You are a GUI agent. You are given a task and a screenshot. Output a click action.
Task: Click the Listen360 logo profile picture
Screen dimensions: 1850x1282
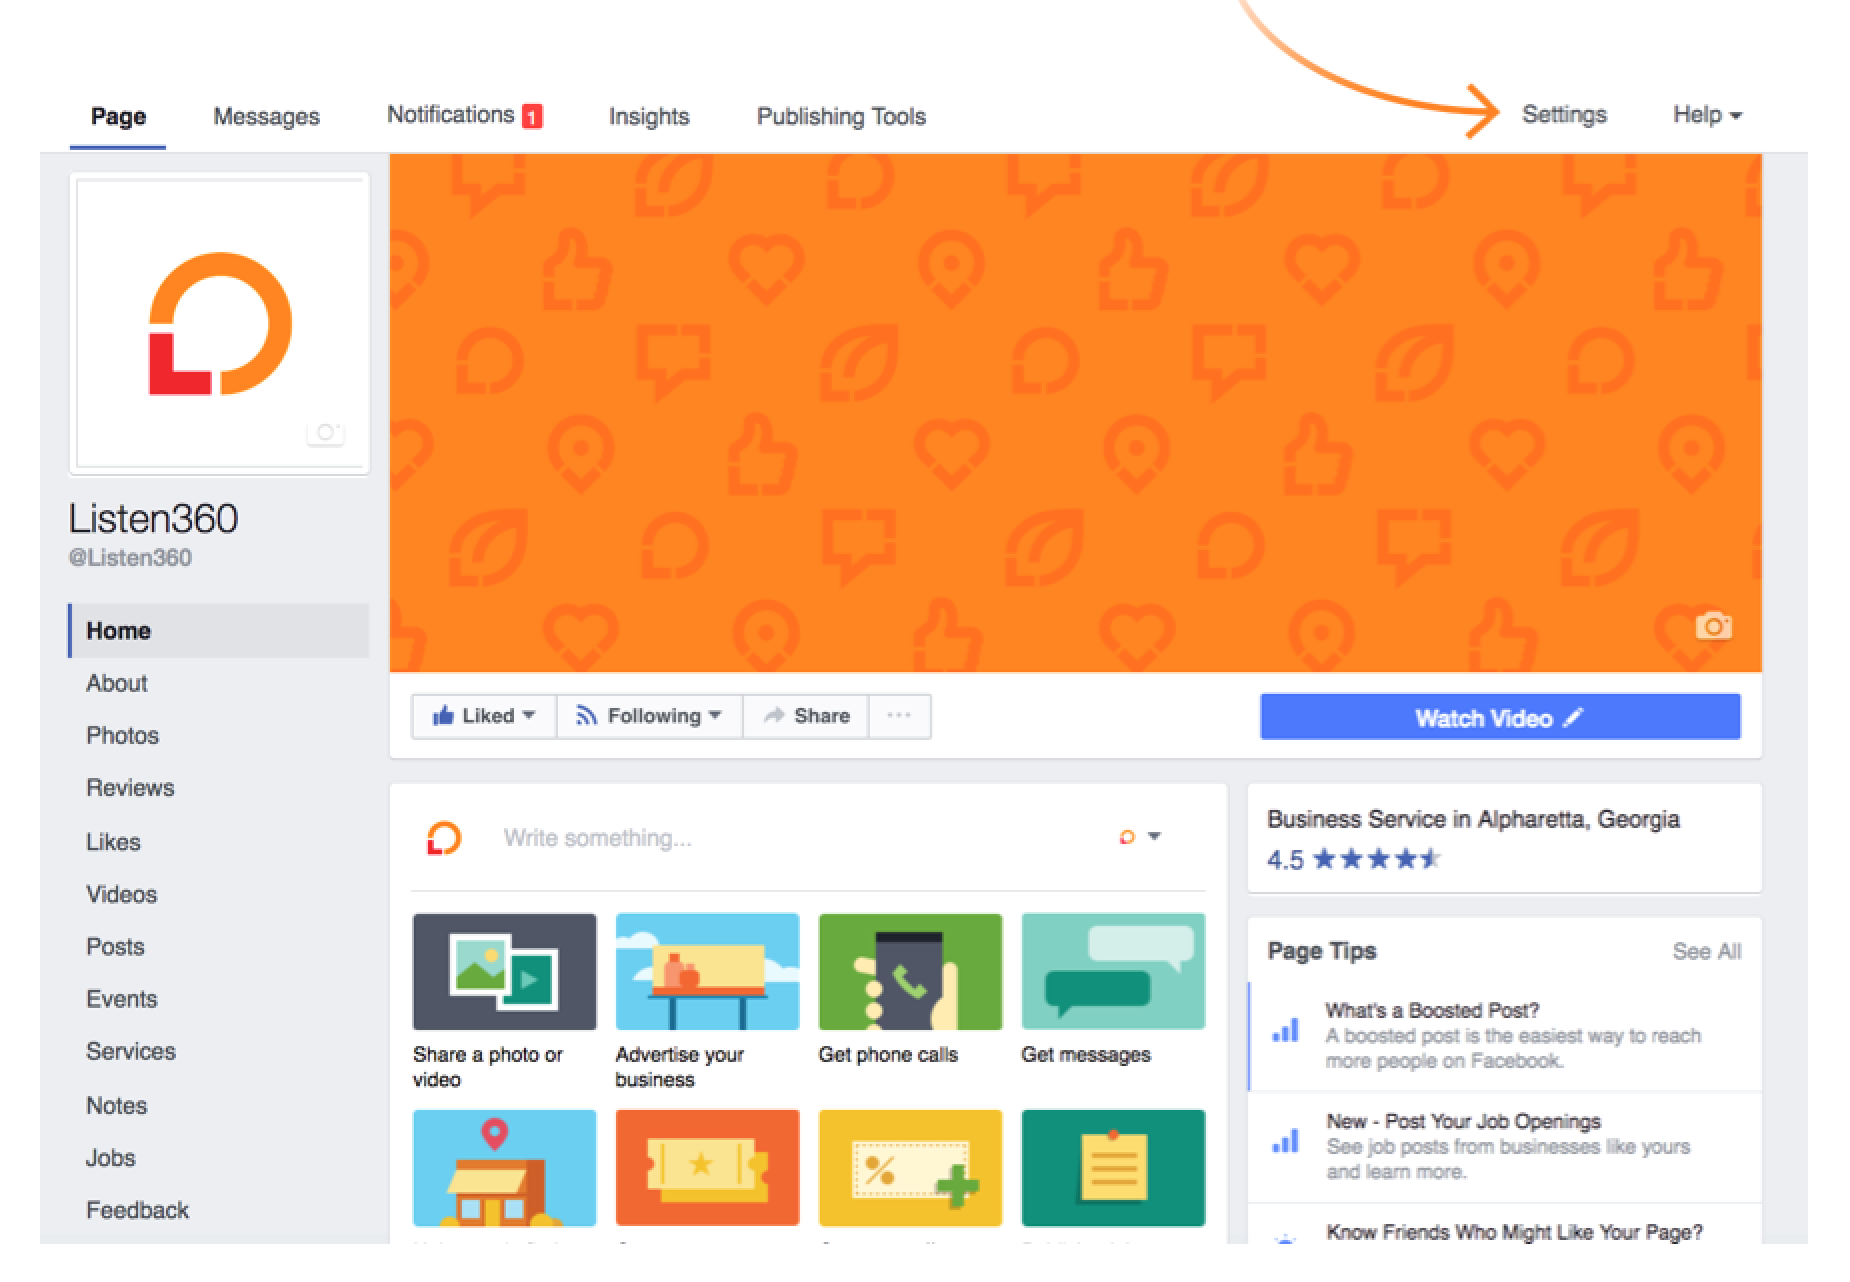(219, 324)
